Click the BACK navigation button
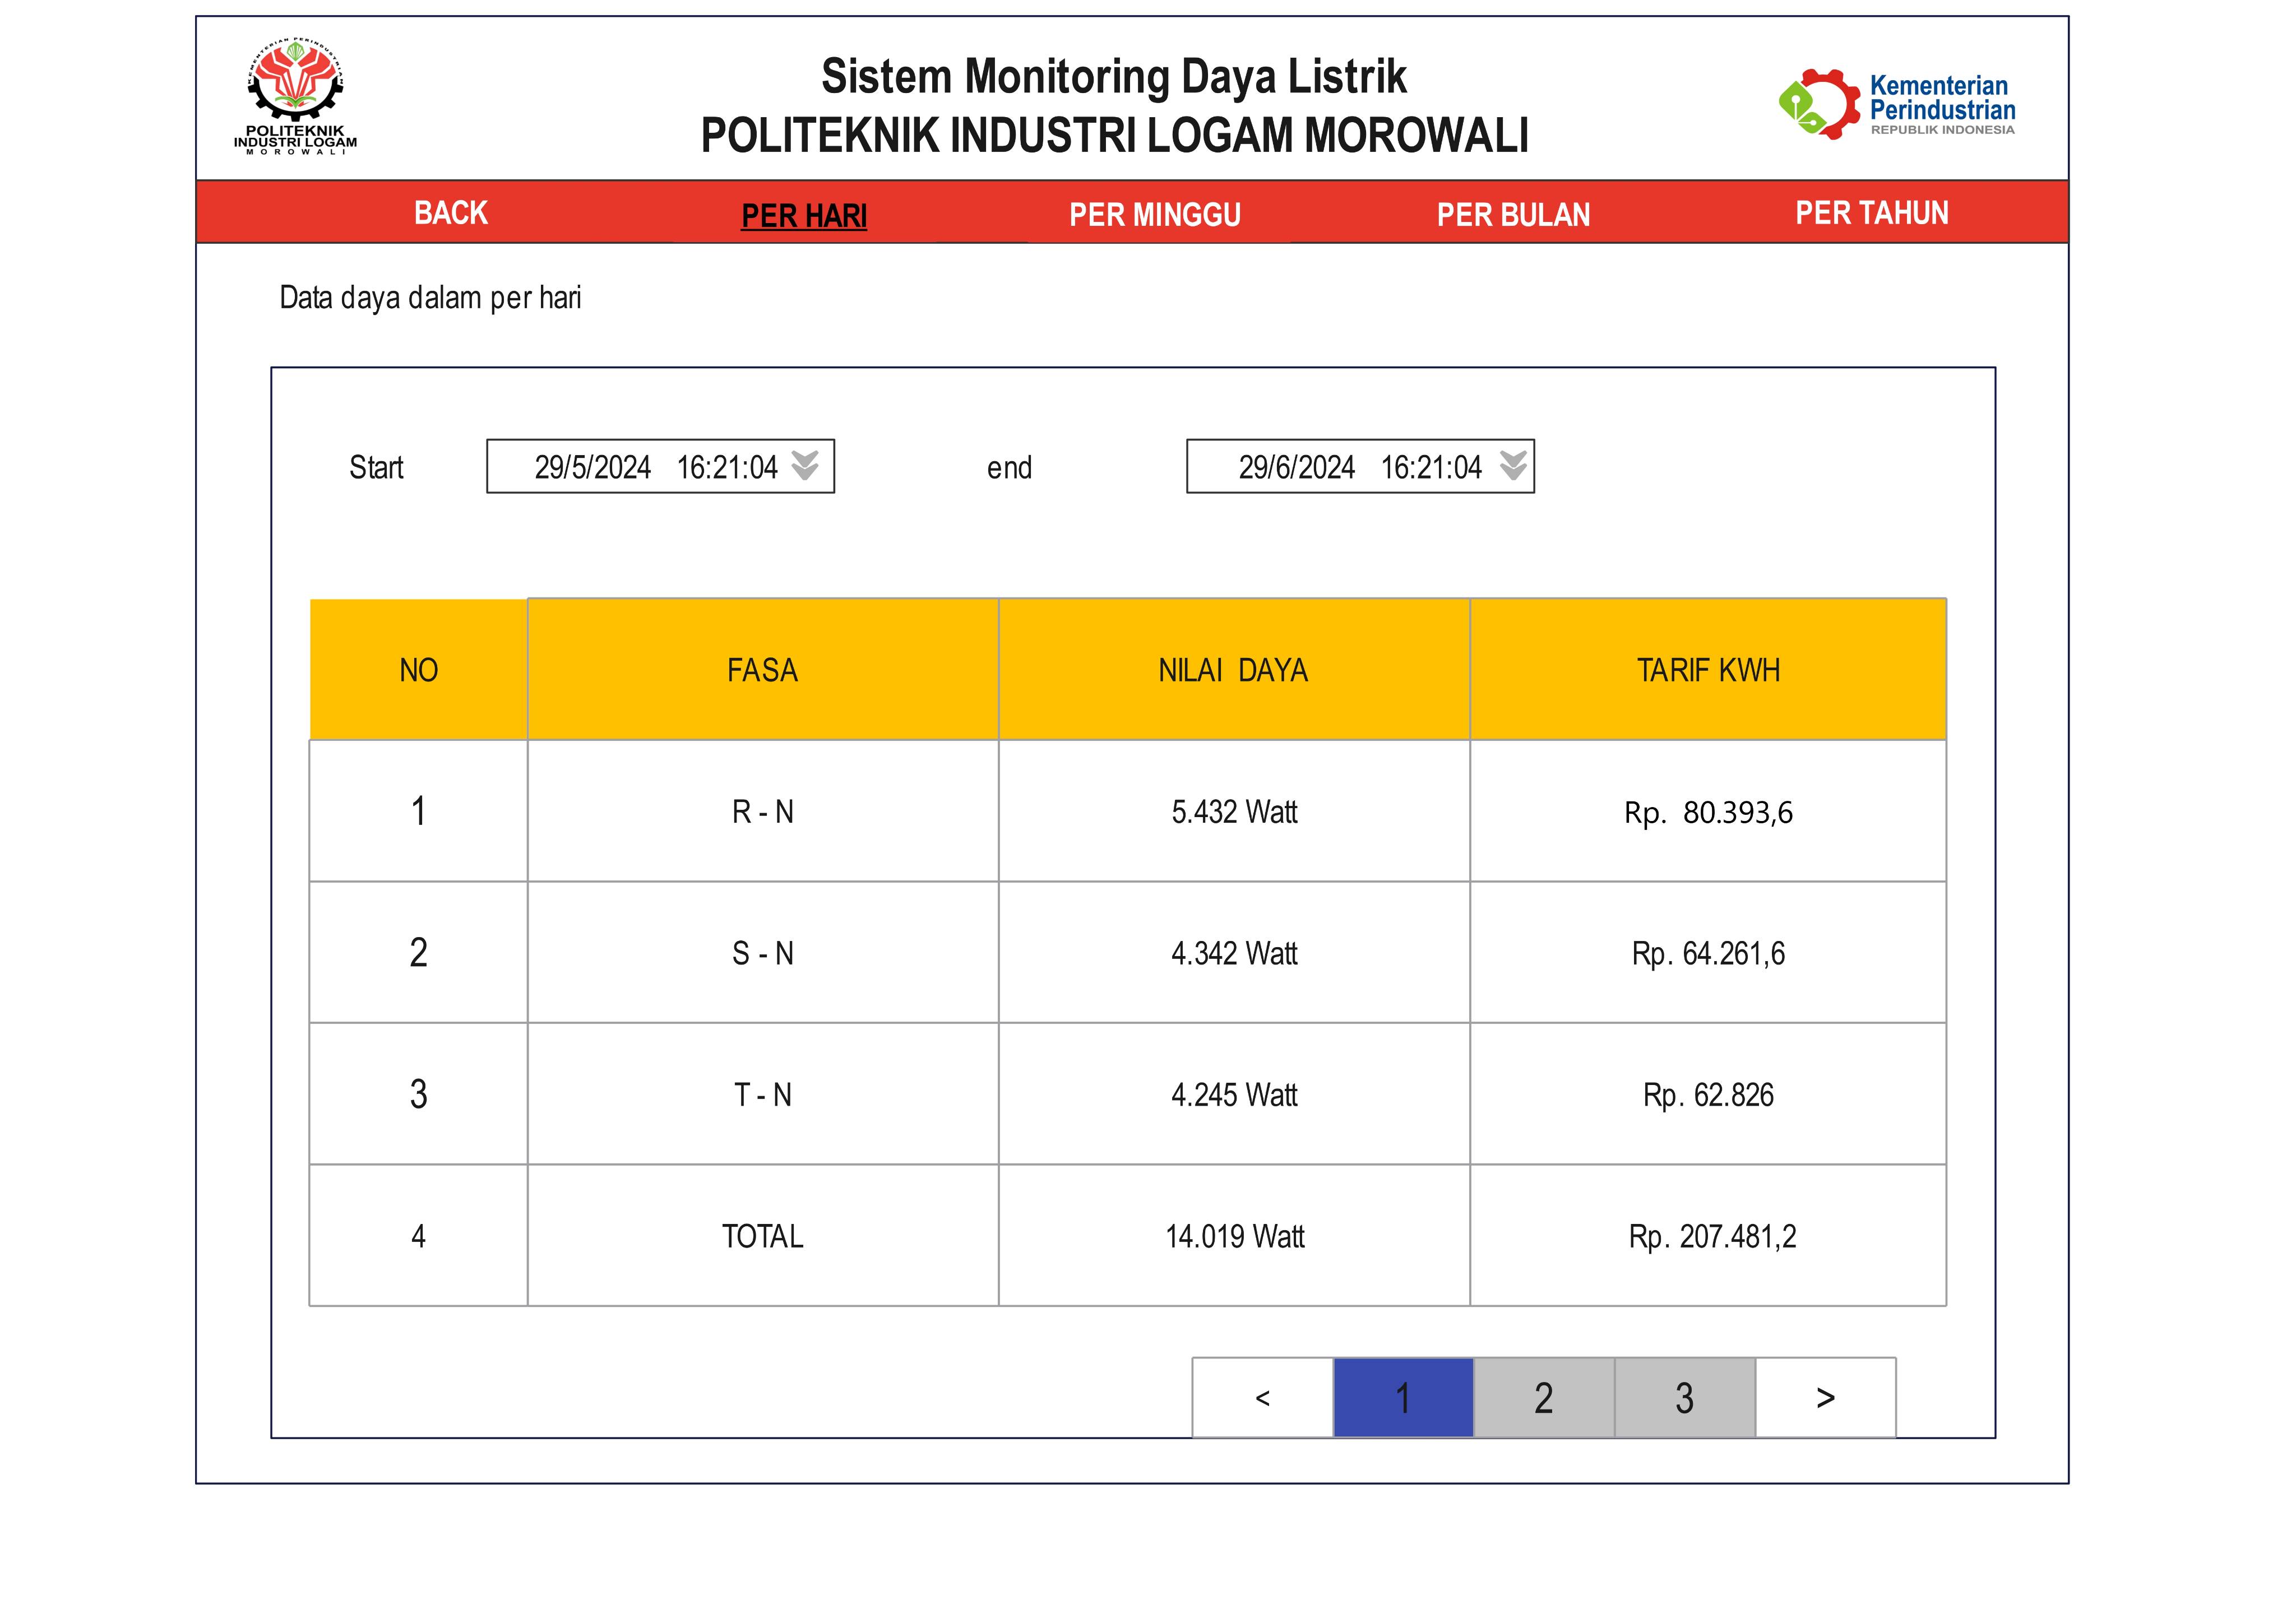Image resolution: width=2296 pixels, height=1623 pixels. [x=450, y=213]
